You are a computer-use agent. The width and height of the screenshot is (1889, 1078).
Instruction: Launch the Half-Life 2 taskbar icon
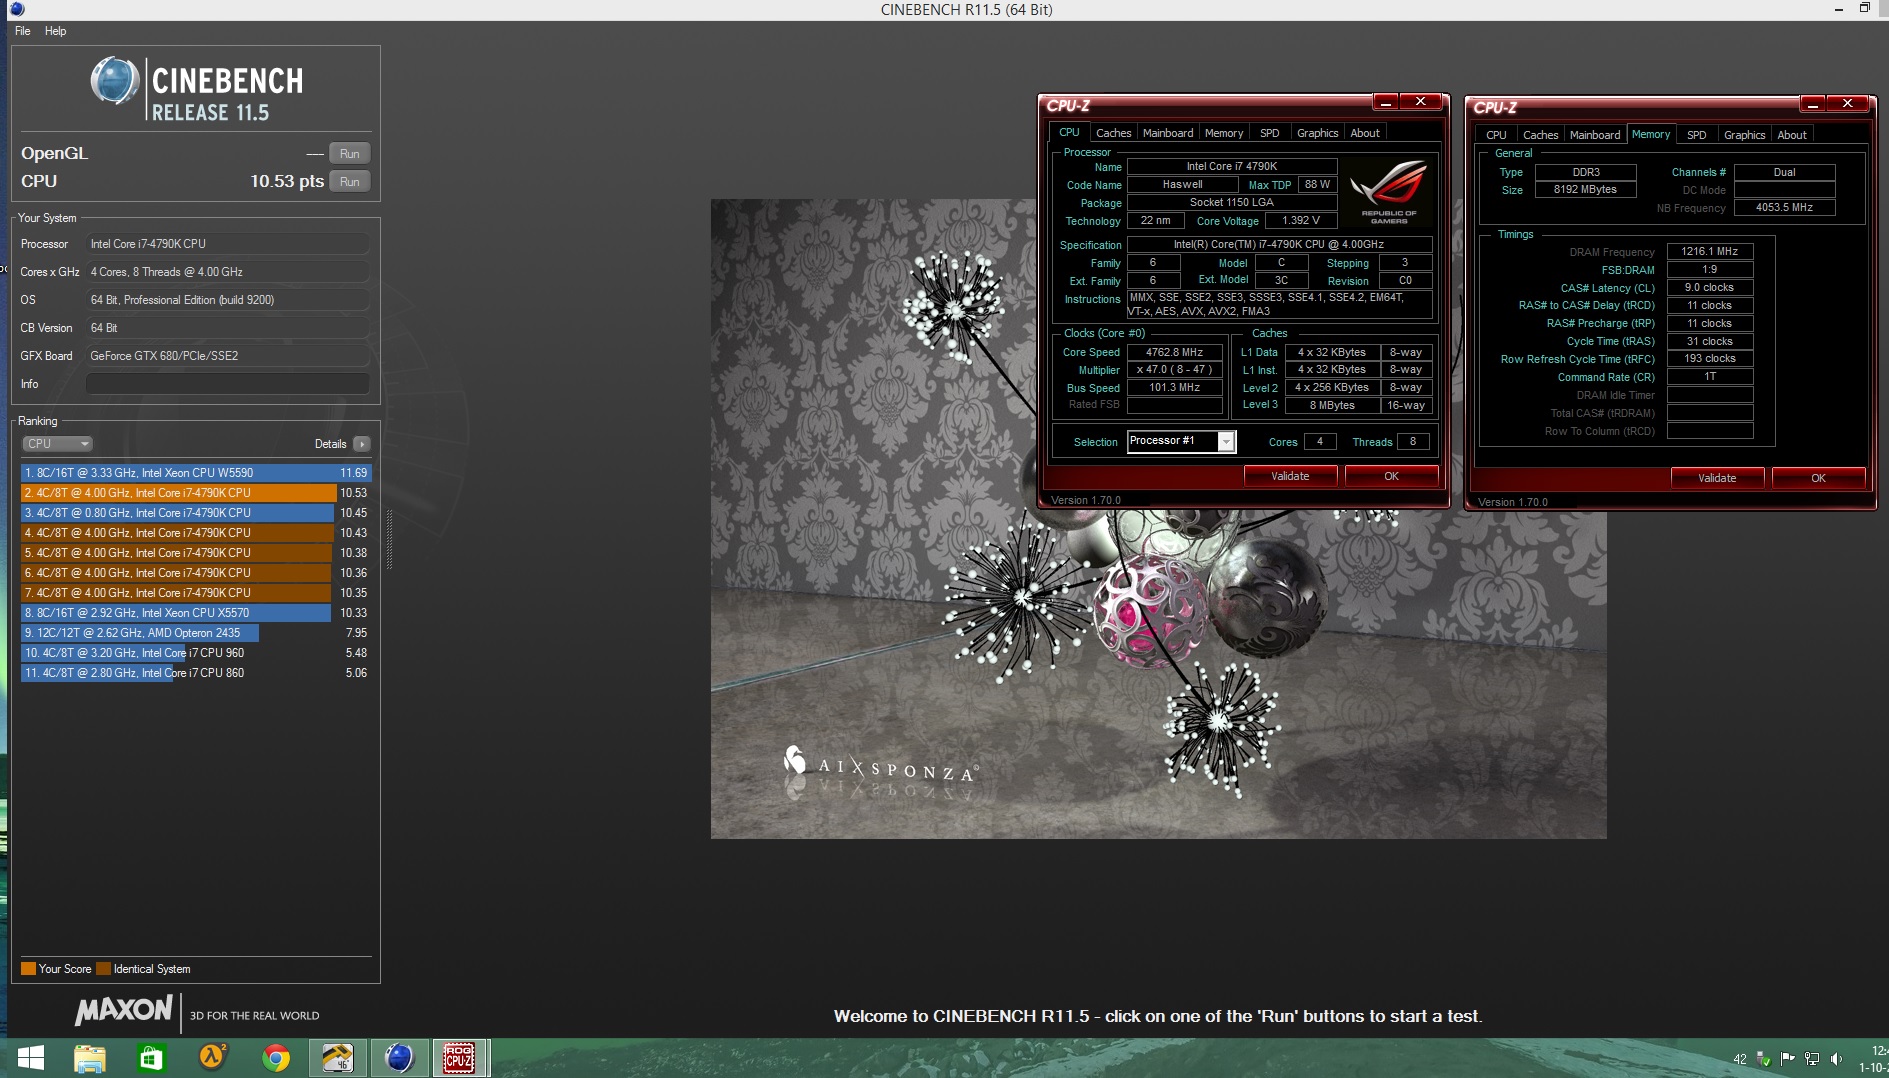pyautogui.click(x=213, y=1058)
